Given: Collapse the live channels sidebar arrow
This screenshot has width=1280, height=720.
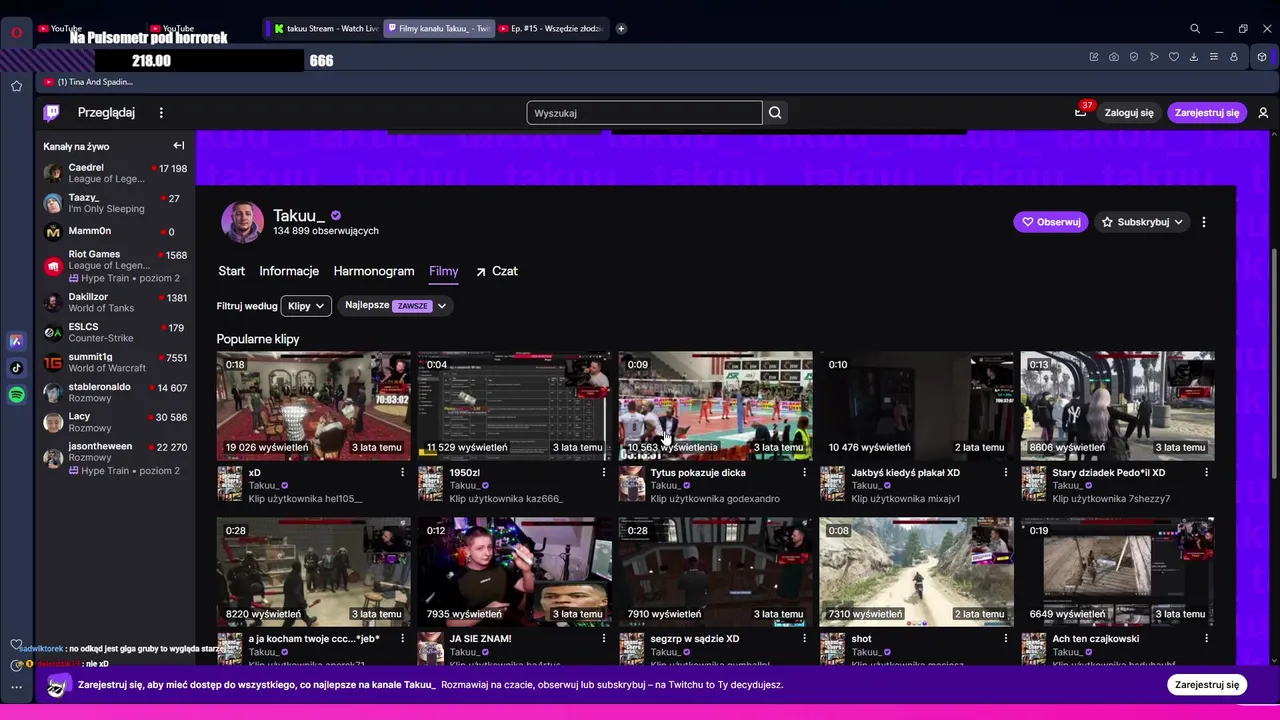Looking at the screenshot, I should (x=179, y=146).
